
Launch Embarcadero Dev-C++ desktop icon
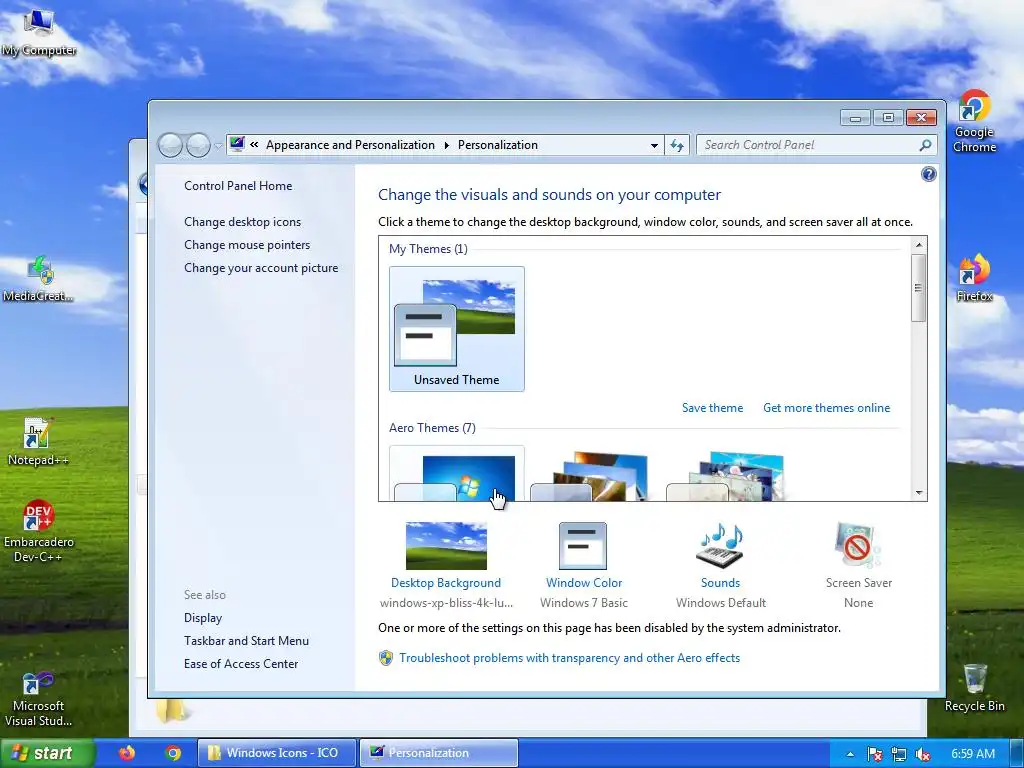coord(39,532)
